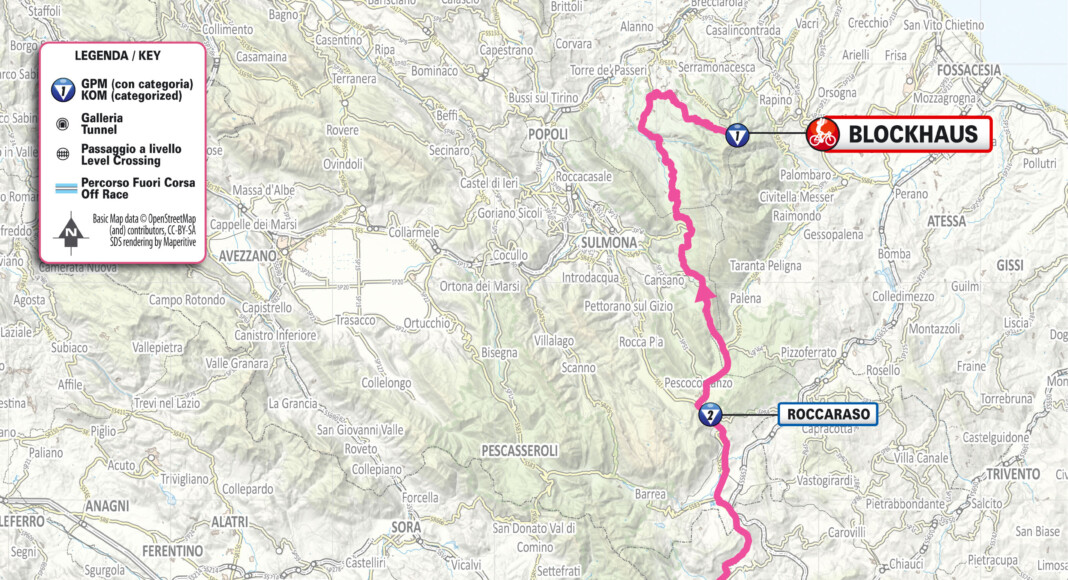The height and width of the screenshot is (580, 1068).
Task: Click the KOM icon in the legend
Action: 63,89
